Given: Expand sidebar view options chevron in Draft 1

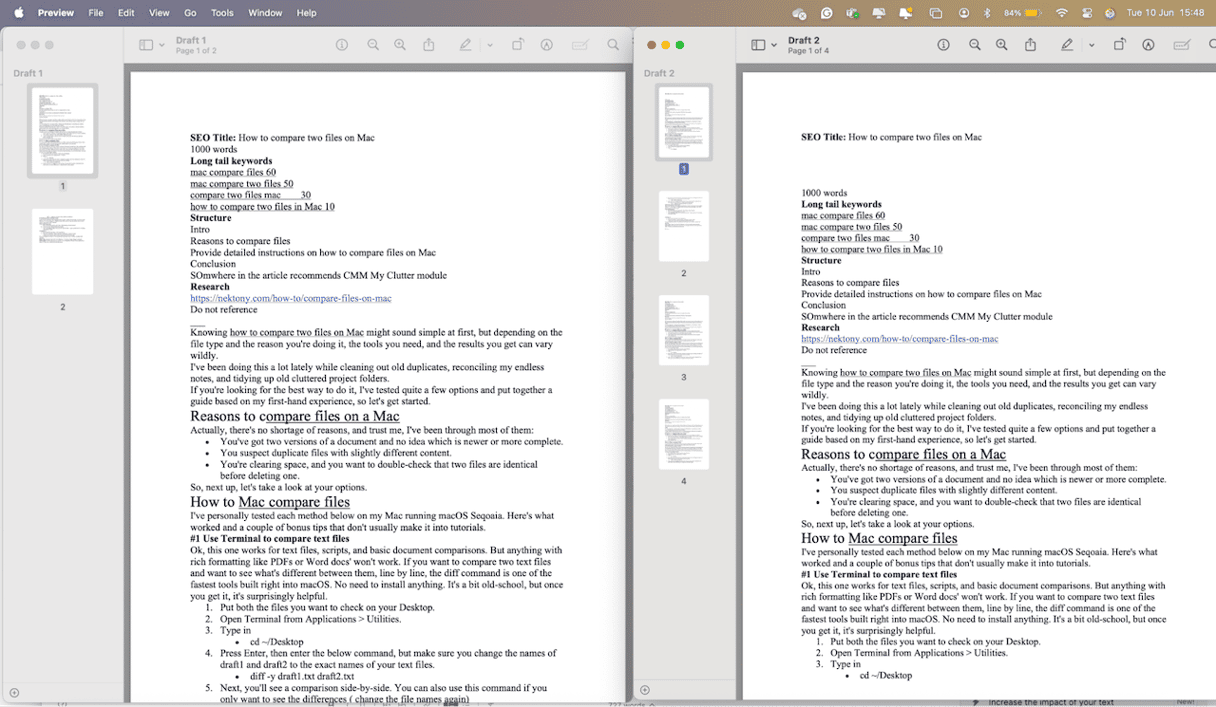Looking at the screenshot, I should pyautogui.click(x=161, y=45).
